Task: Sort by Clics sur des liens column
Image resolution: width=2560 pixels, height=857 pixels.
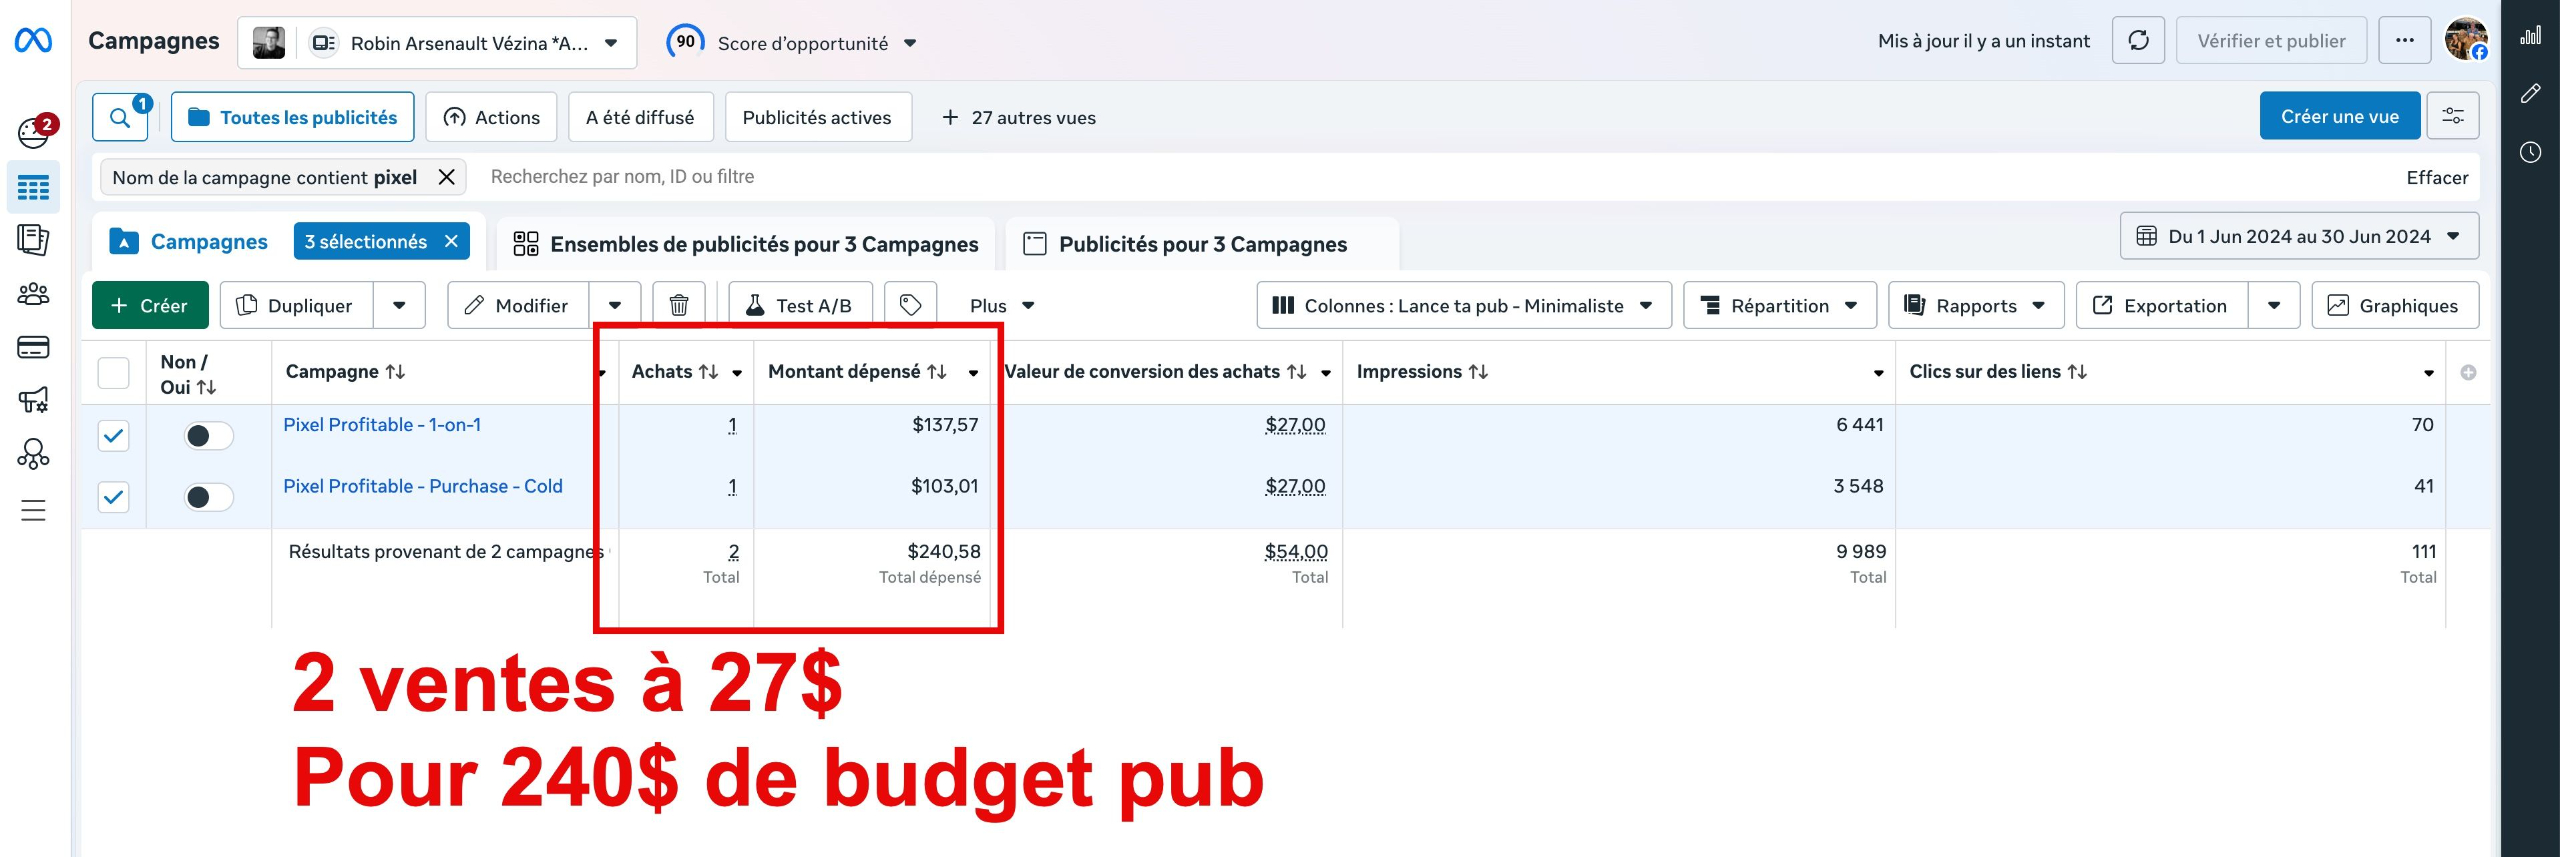Action: click(1998, 372)
